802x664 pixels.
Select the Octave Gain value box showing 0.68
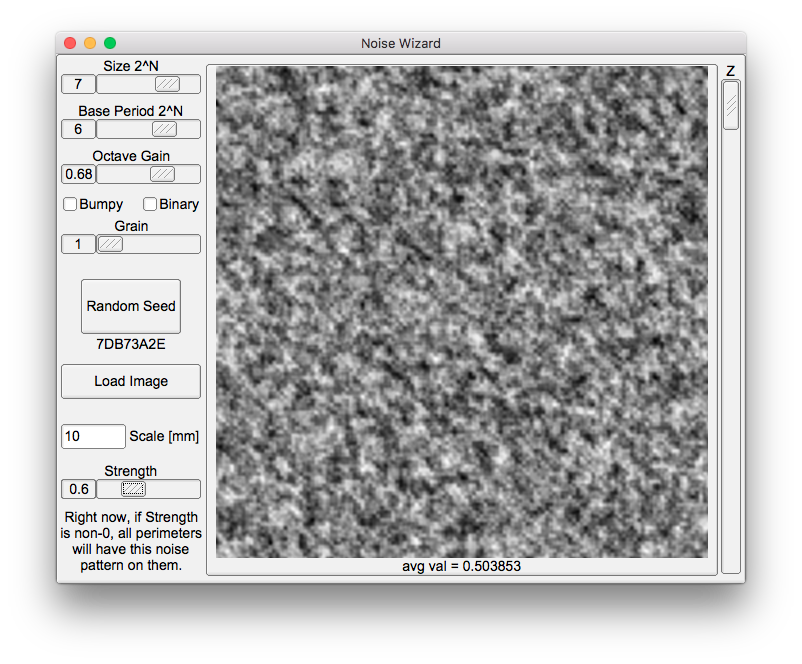(78, 174)
